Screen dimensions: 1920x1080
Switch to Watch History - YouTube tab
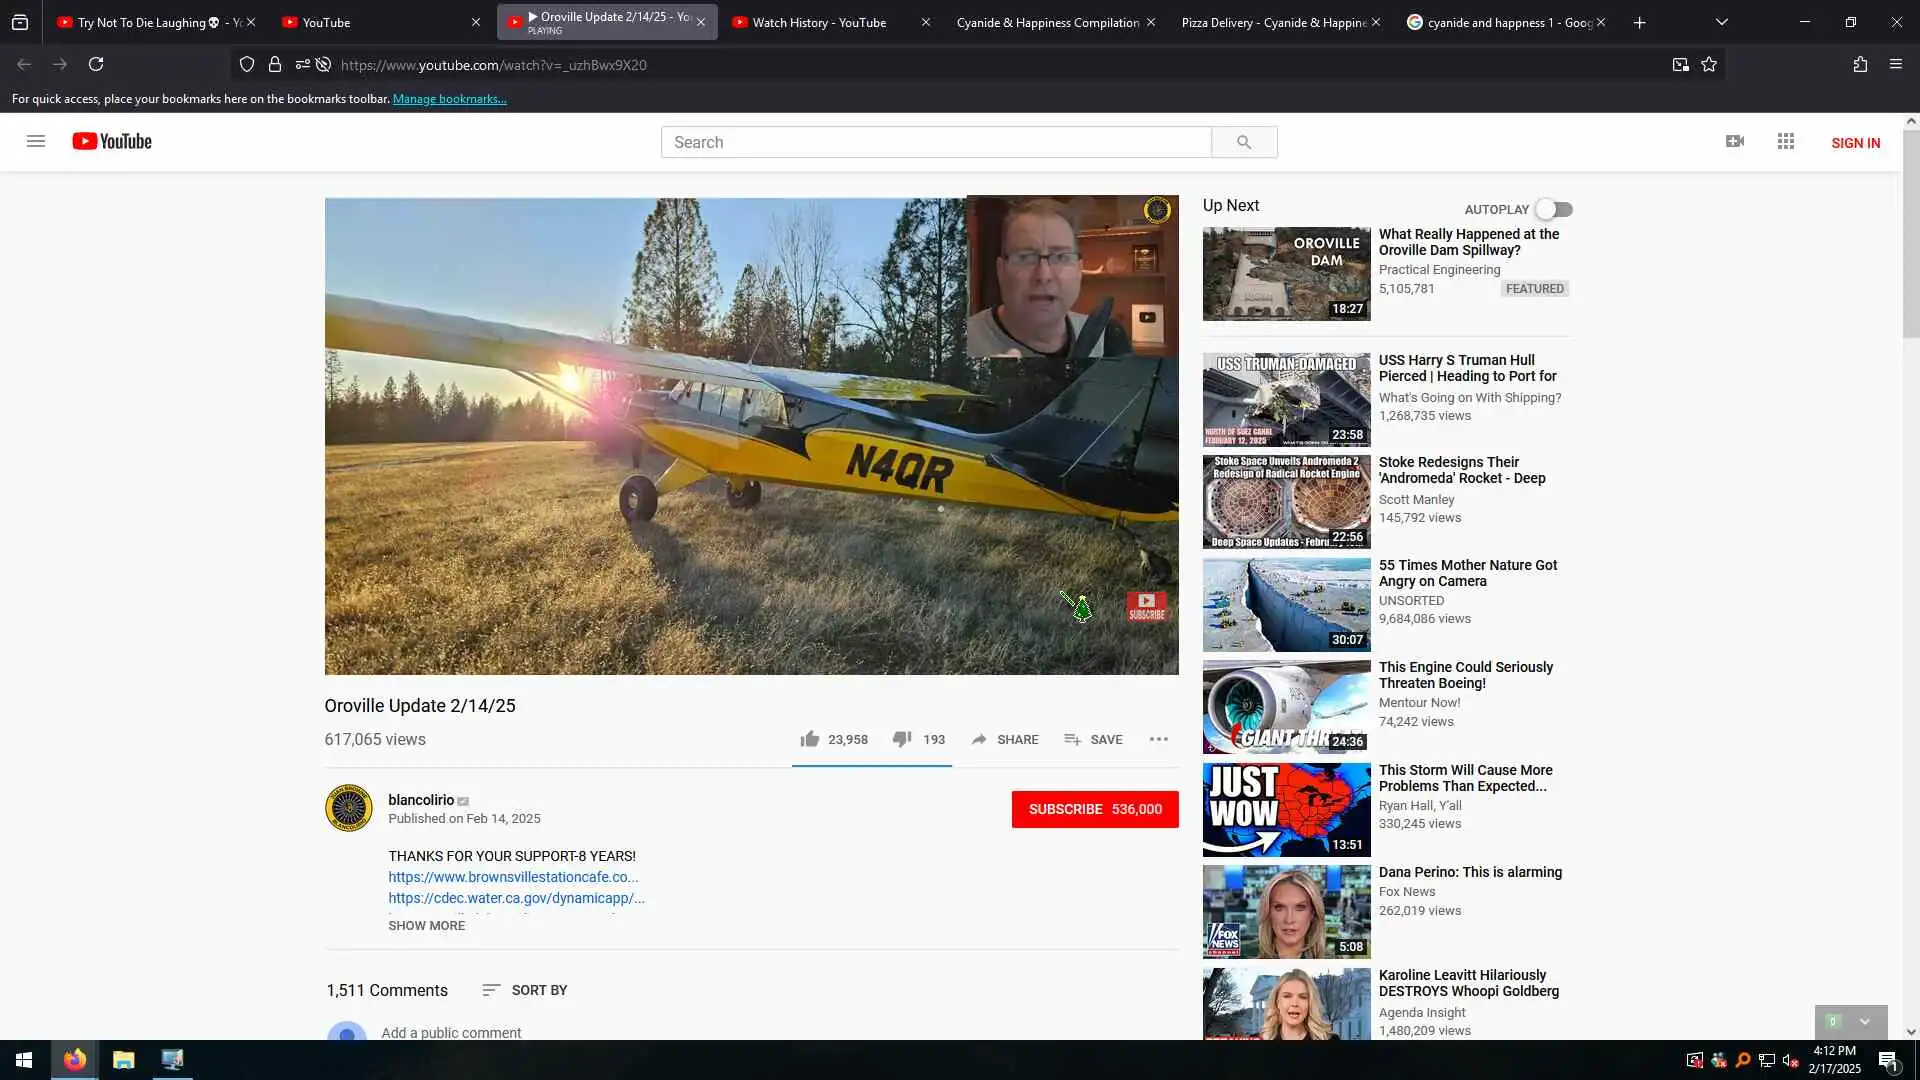click(819, 22)
